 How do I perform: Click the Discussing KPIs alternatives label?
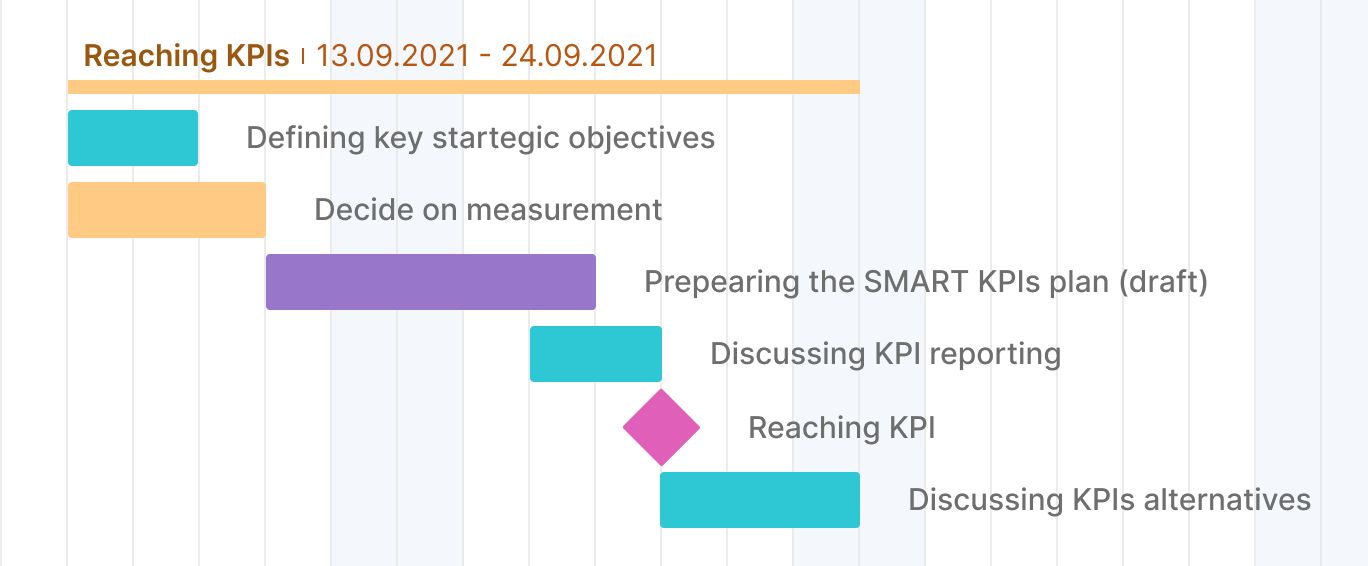tap(1110, 500)
